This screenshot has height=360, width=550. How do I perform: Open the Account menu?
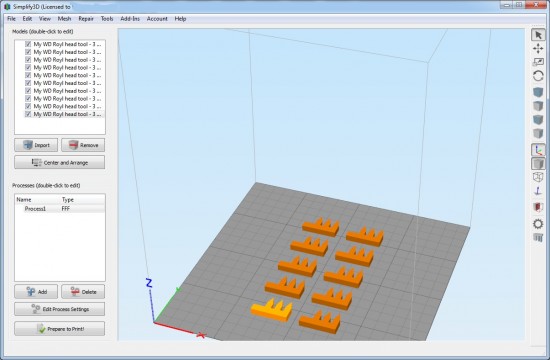point(157,19)
